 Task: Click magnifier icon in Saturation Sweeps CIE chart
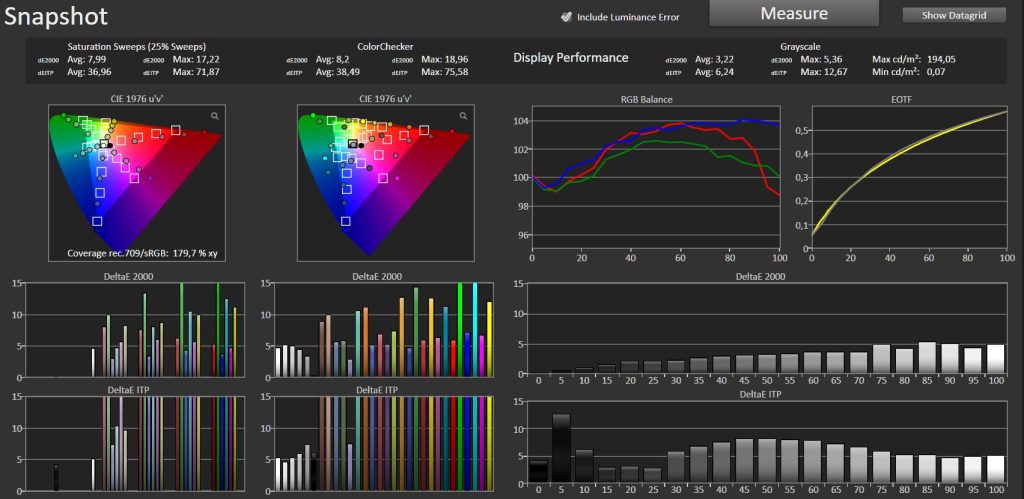pyautogui.click(x=214, y=117)
